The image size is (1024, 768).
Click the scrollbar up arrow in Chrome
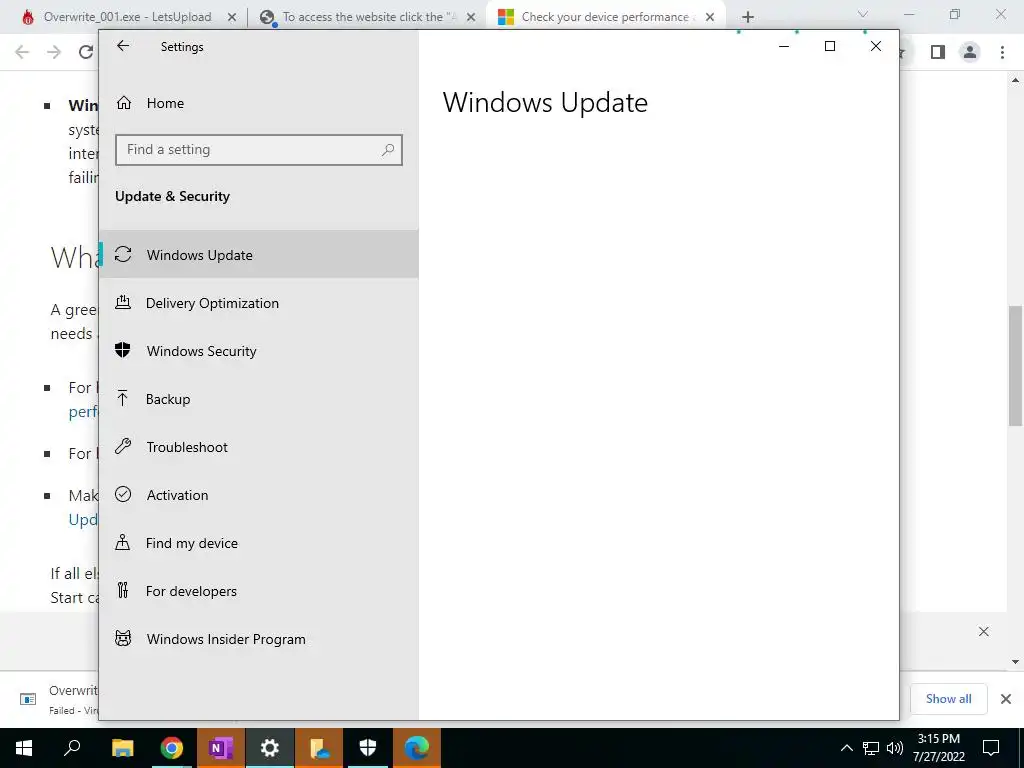tap(1016, 80)
